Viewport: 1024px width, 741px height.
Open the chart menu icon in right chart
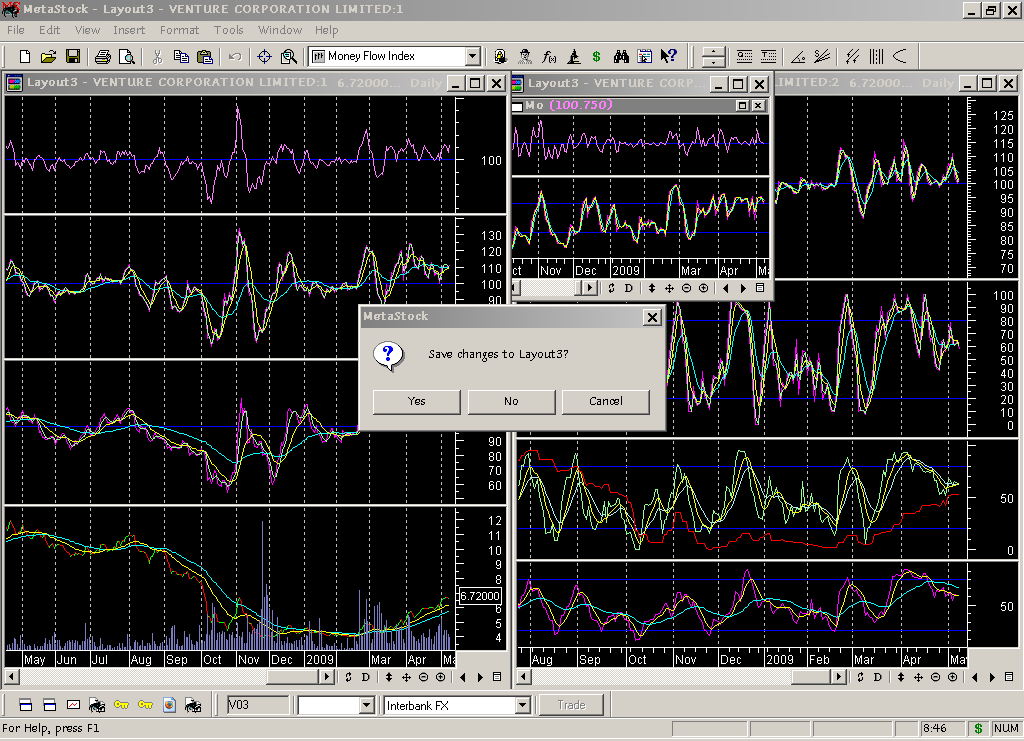pyautogui.click(x=1009, y=677)
